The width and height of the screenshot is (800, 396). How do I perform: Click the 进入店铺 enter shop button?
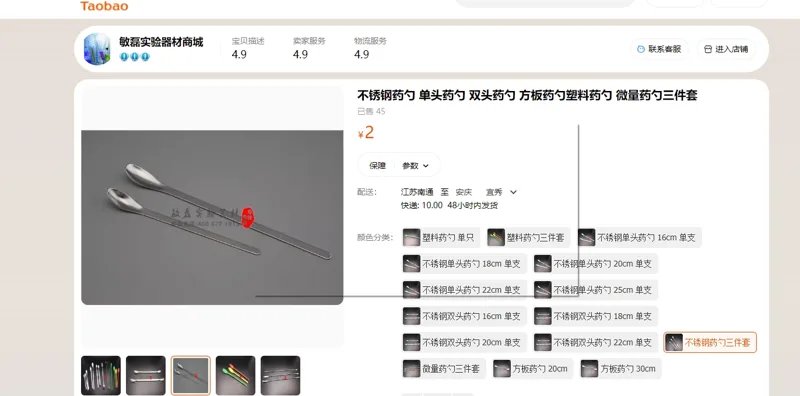726,49
